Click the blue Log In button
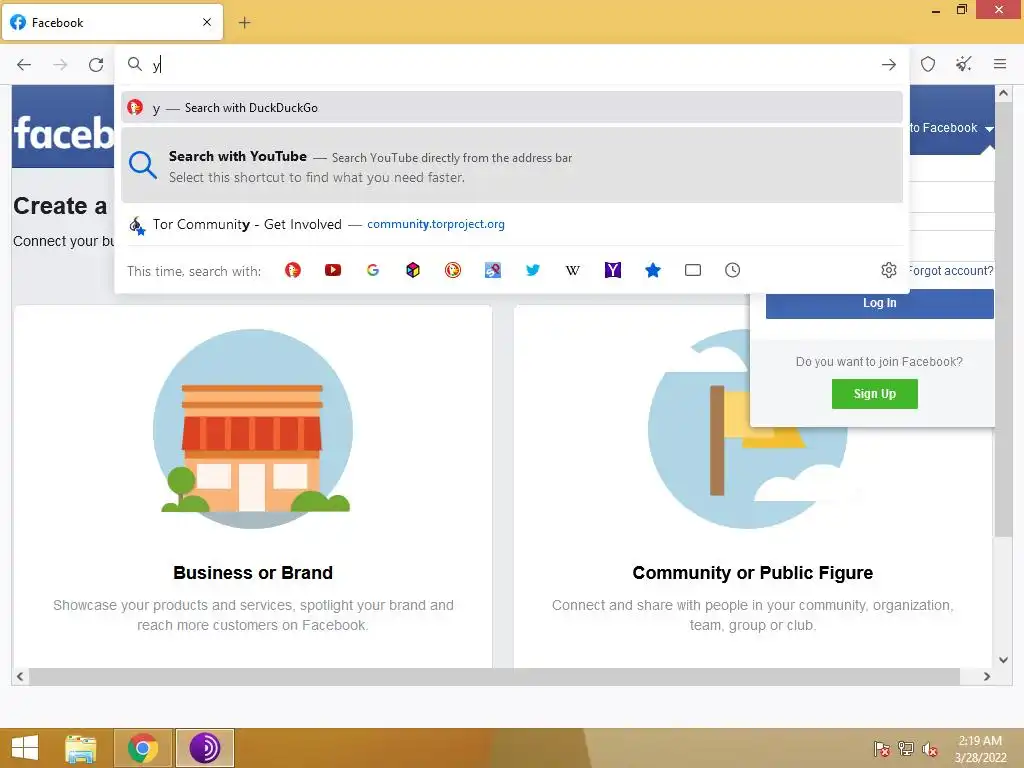Image resolution: width=1024 pixels, height=768 pixels. pyautogui.click(x=880, y=304)
